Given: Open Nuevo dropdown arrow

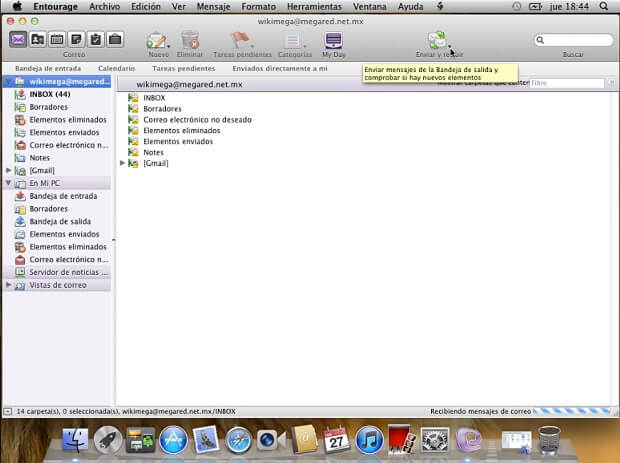Looking at the screenshot, I should pyautogui.click(x=169, y=46).
